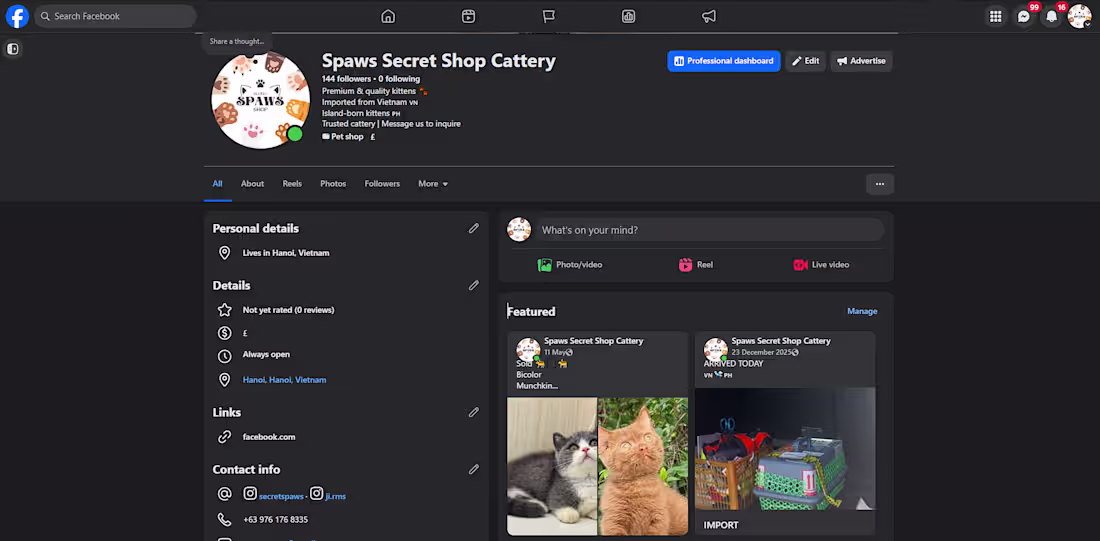Click the Reel post option

(696, 265)
